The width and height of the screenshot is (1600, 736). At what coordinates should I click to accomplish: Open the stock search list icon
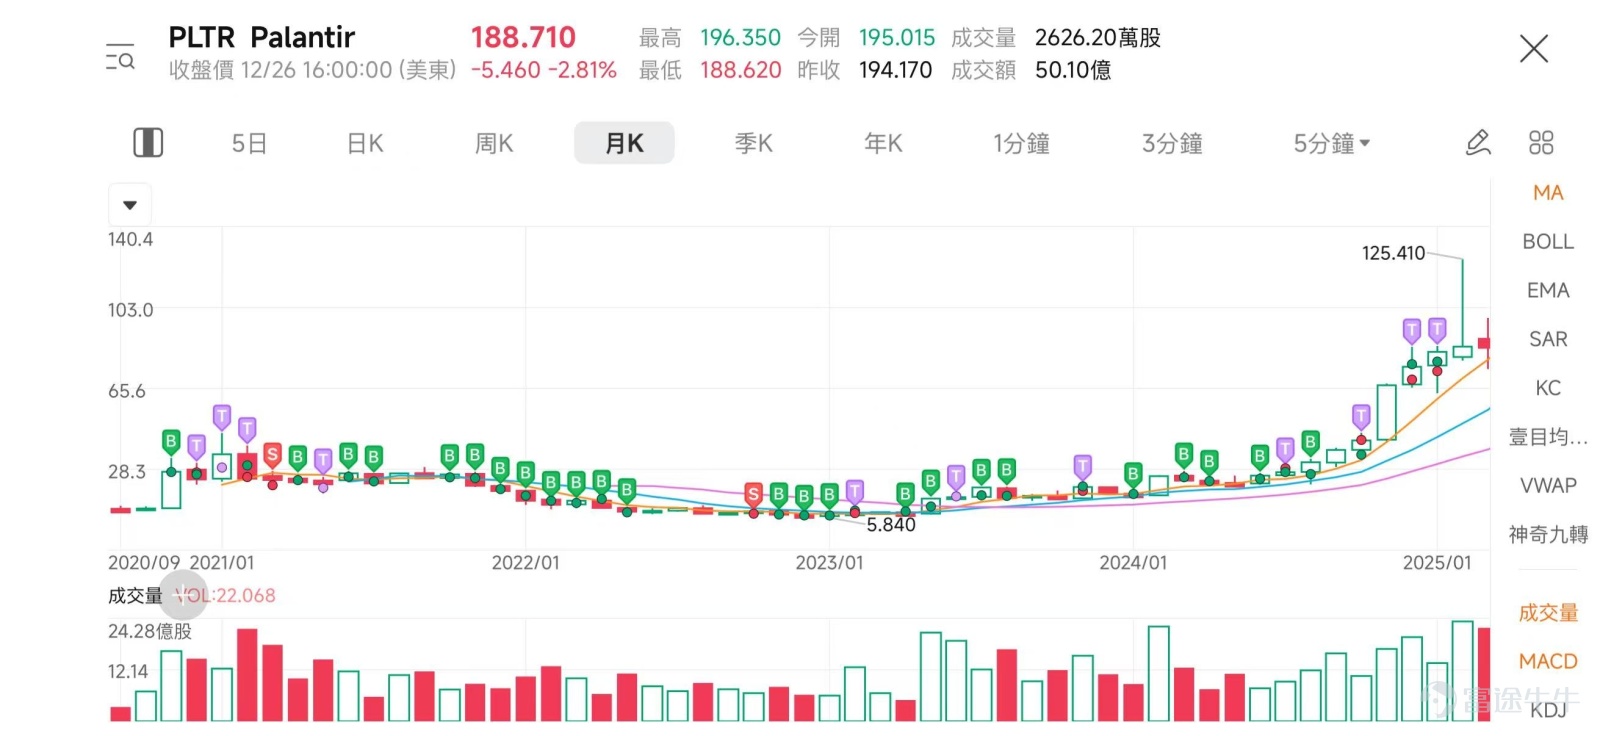(x=120, y=57)
